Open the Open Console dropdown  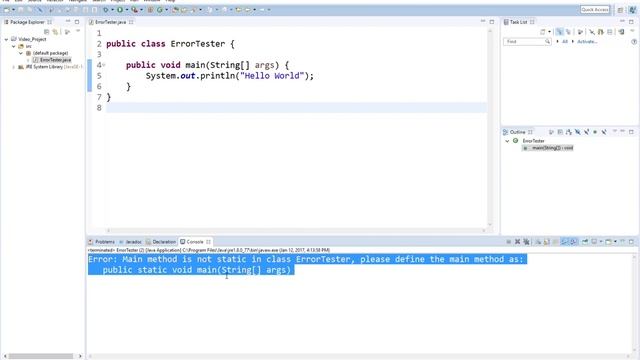[615, 242]
